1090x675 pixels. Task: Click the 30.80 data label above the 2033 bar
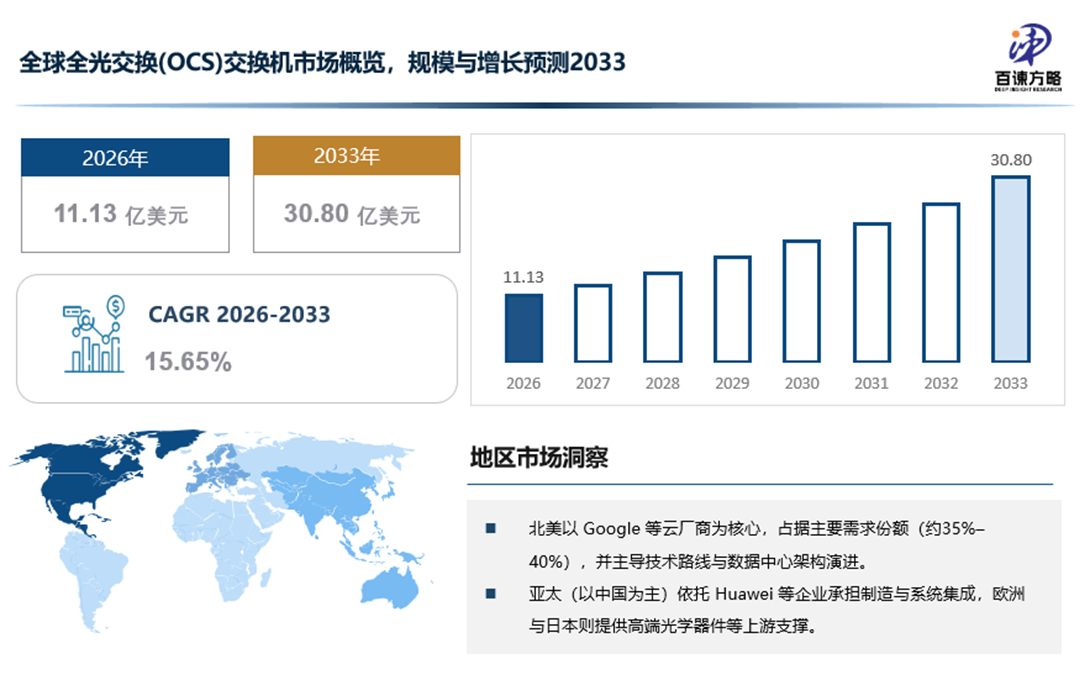click(1010, 159)
